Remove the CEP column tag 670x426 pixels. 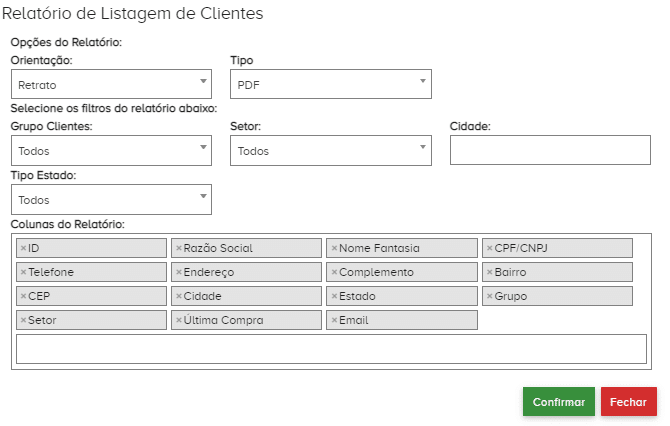tap(23, 296)
